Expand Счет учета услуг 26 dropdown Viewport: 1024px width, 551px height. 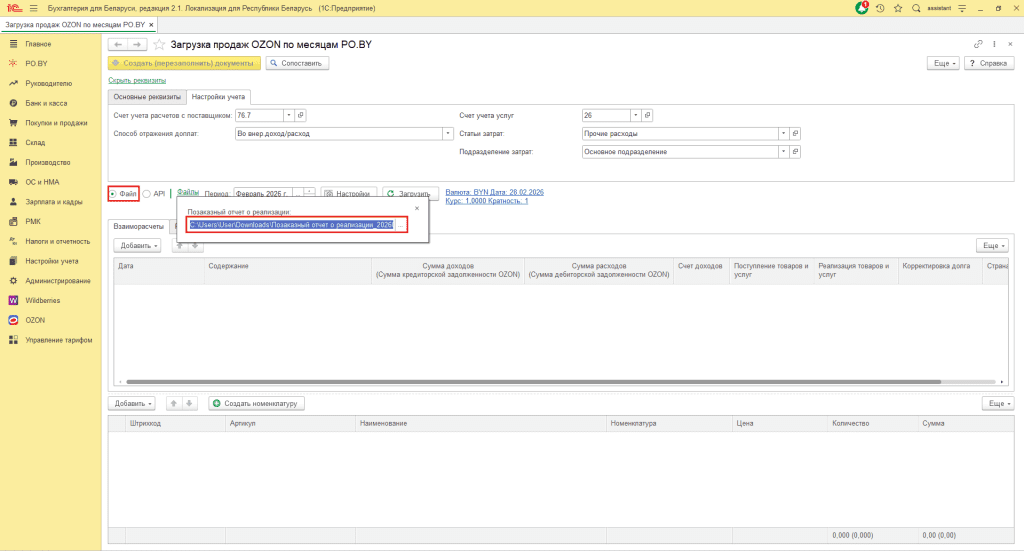click(x=635, y=115)
